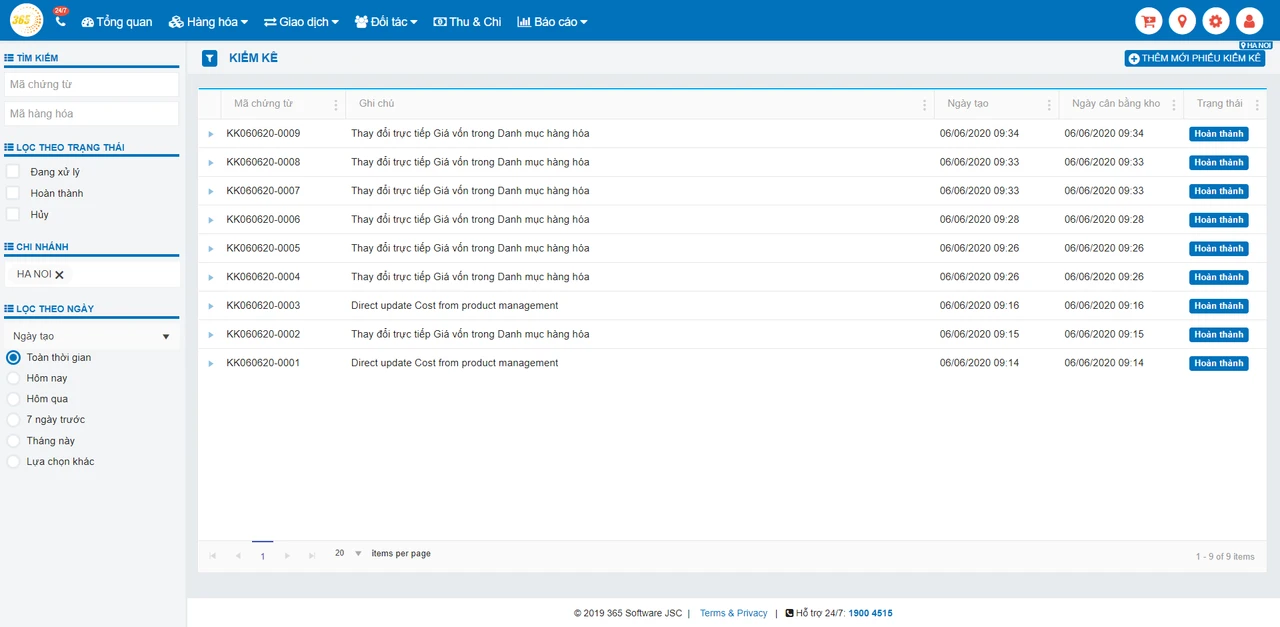Click Hoàn thành badge for KK060620-0009
Screen dimensions: 1280x627
[x=1218, y=134]
